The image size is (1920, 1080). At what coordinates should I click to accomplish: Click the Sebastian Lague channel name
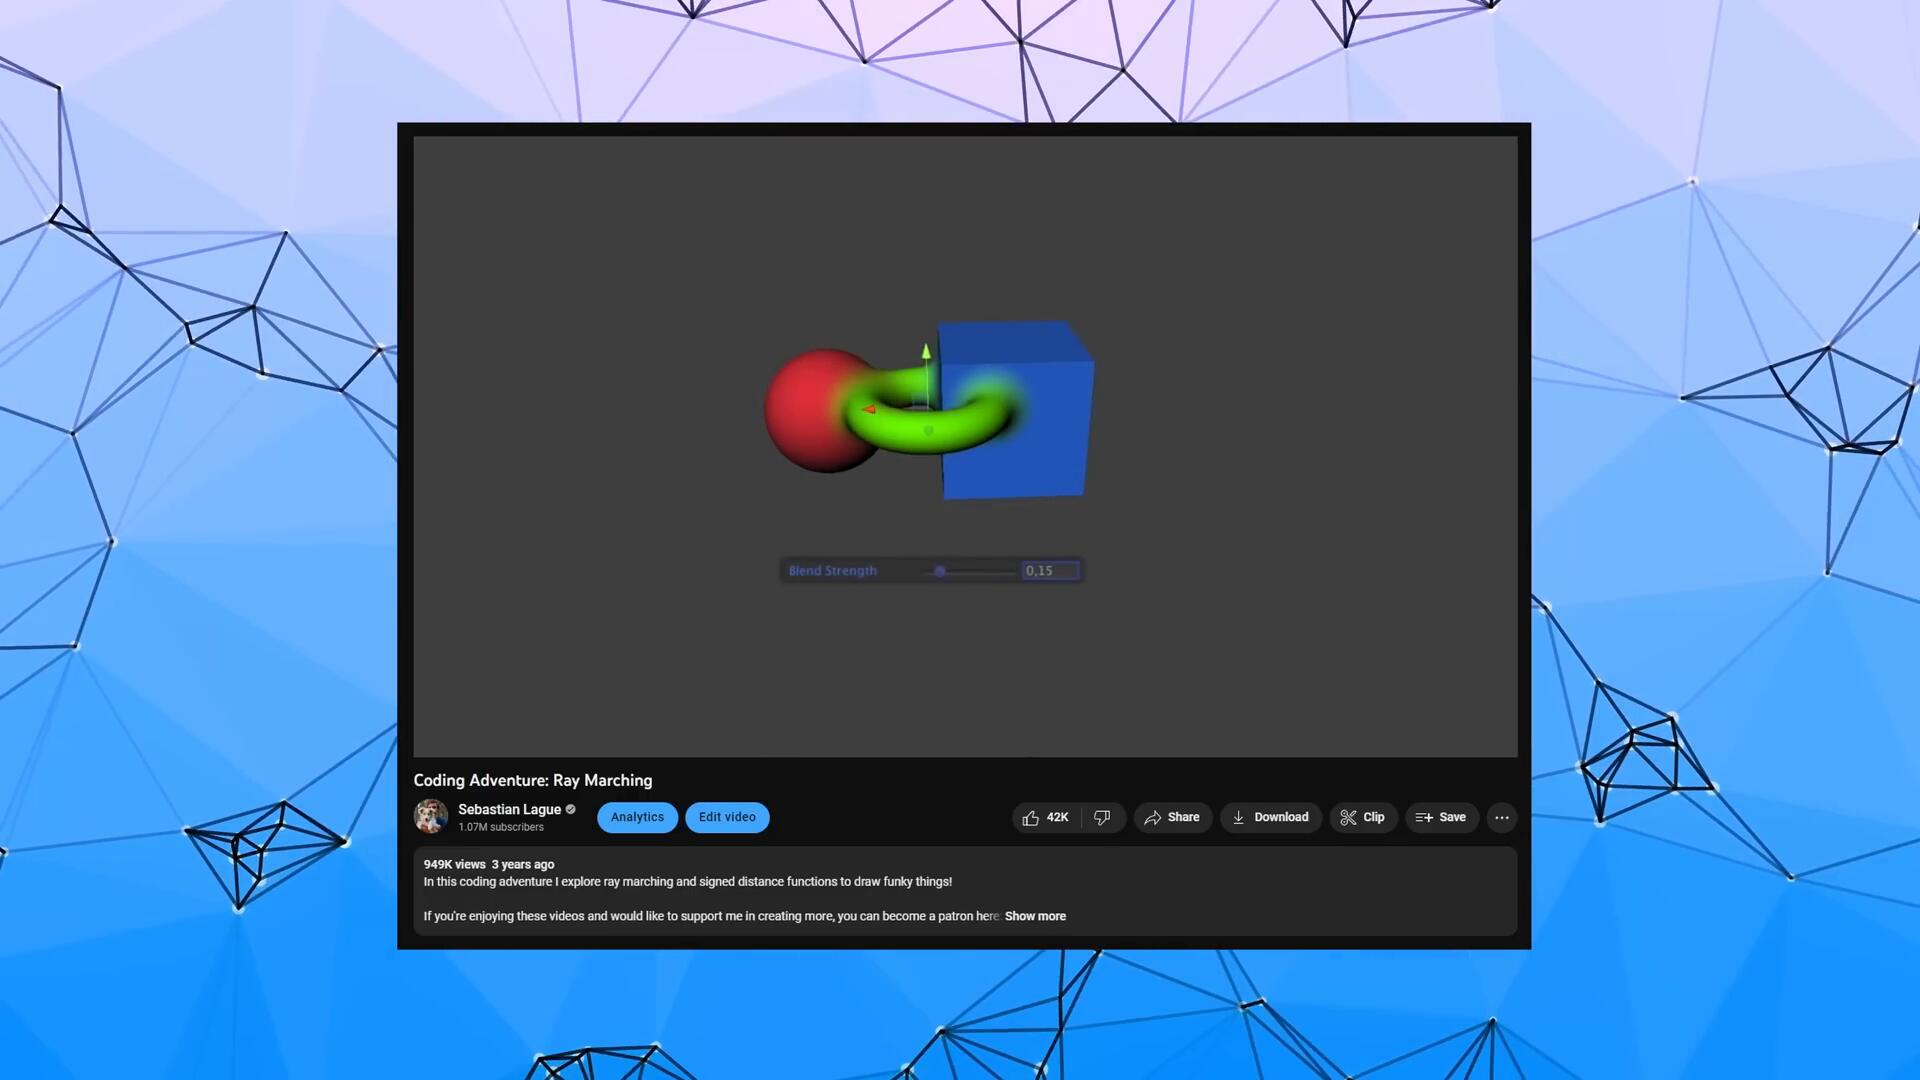509,810
